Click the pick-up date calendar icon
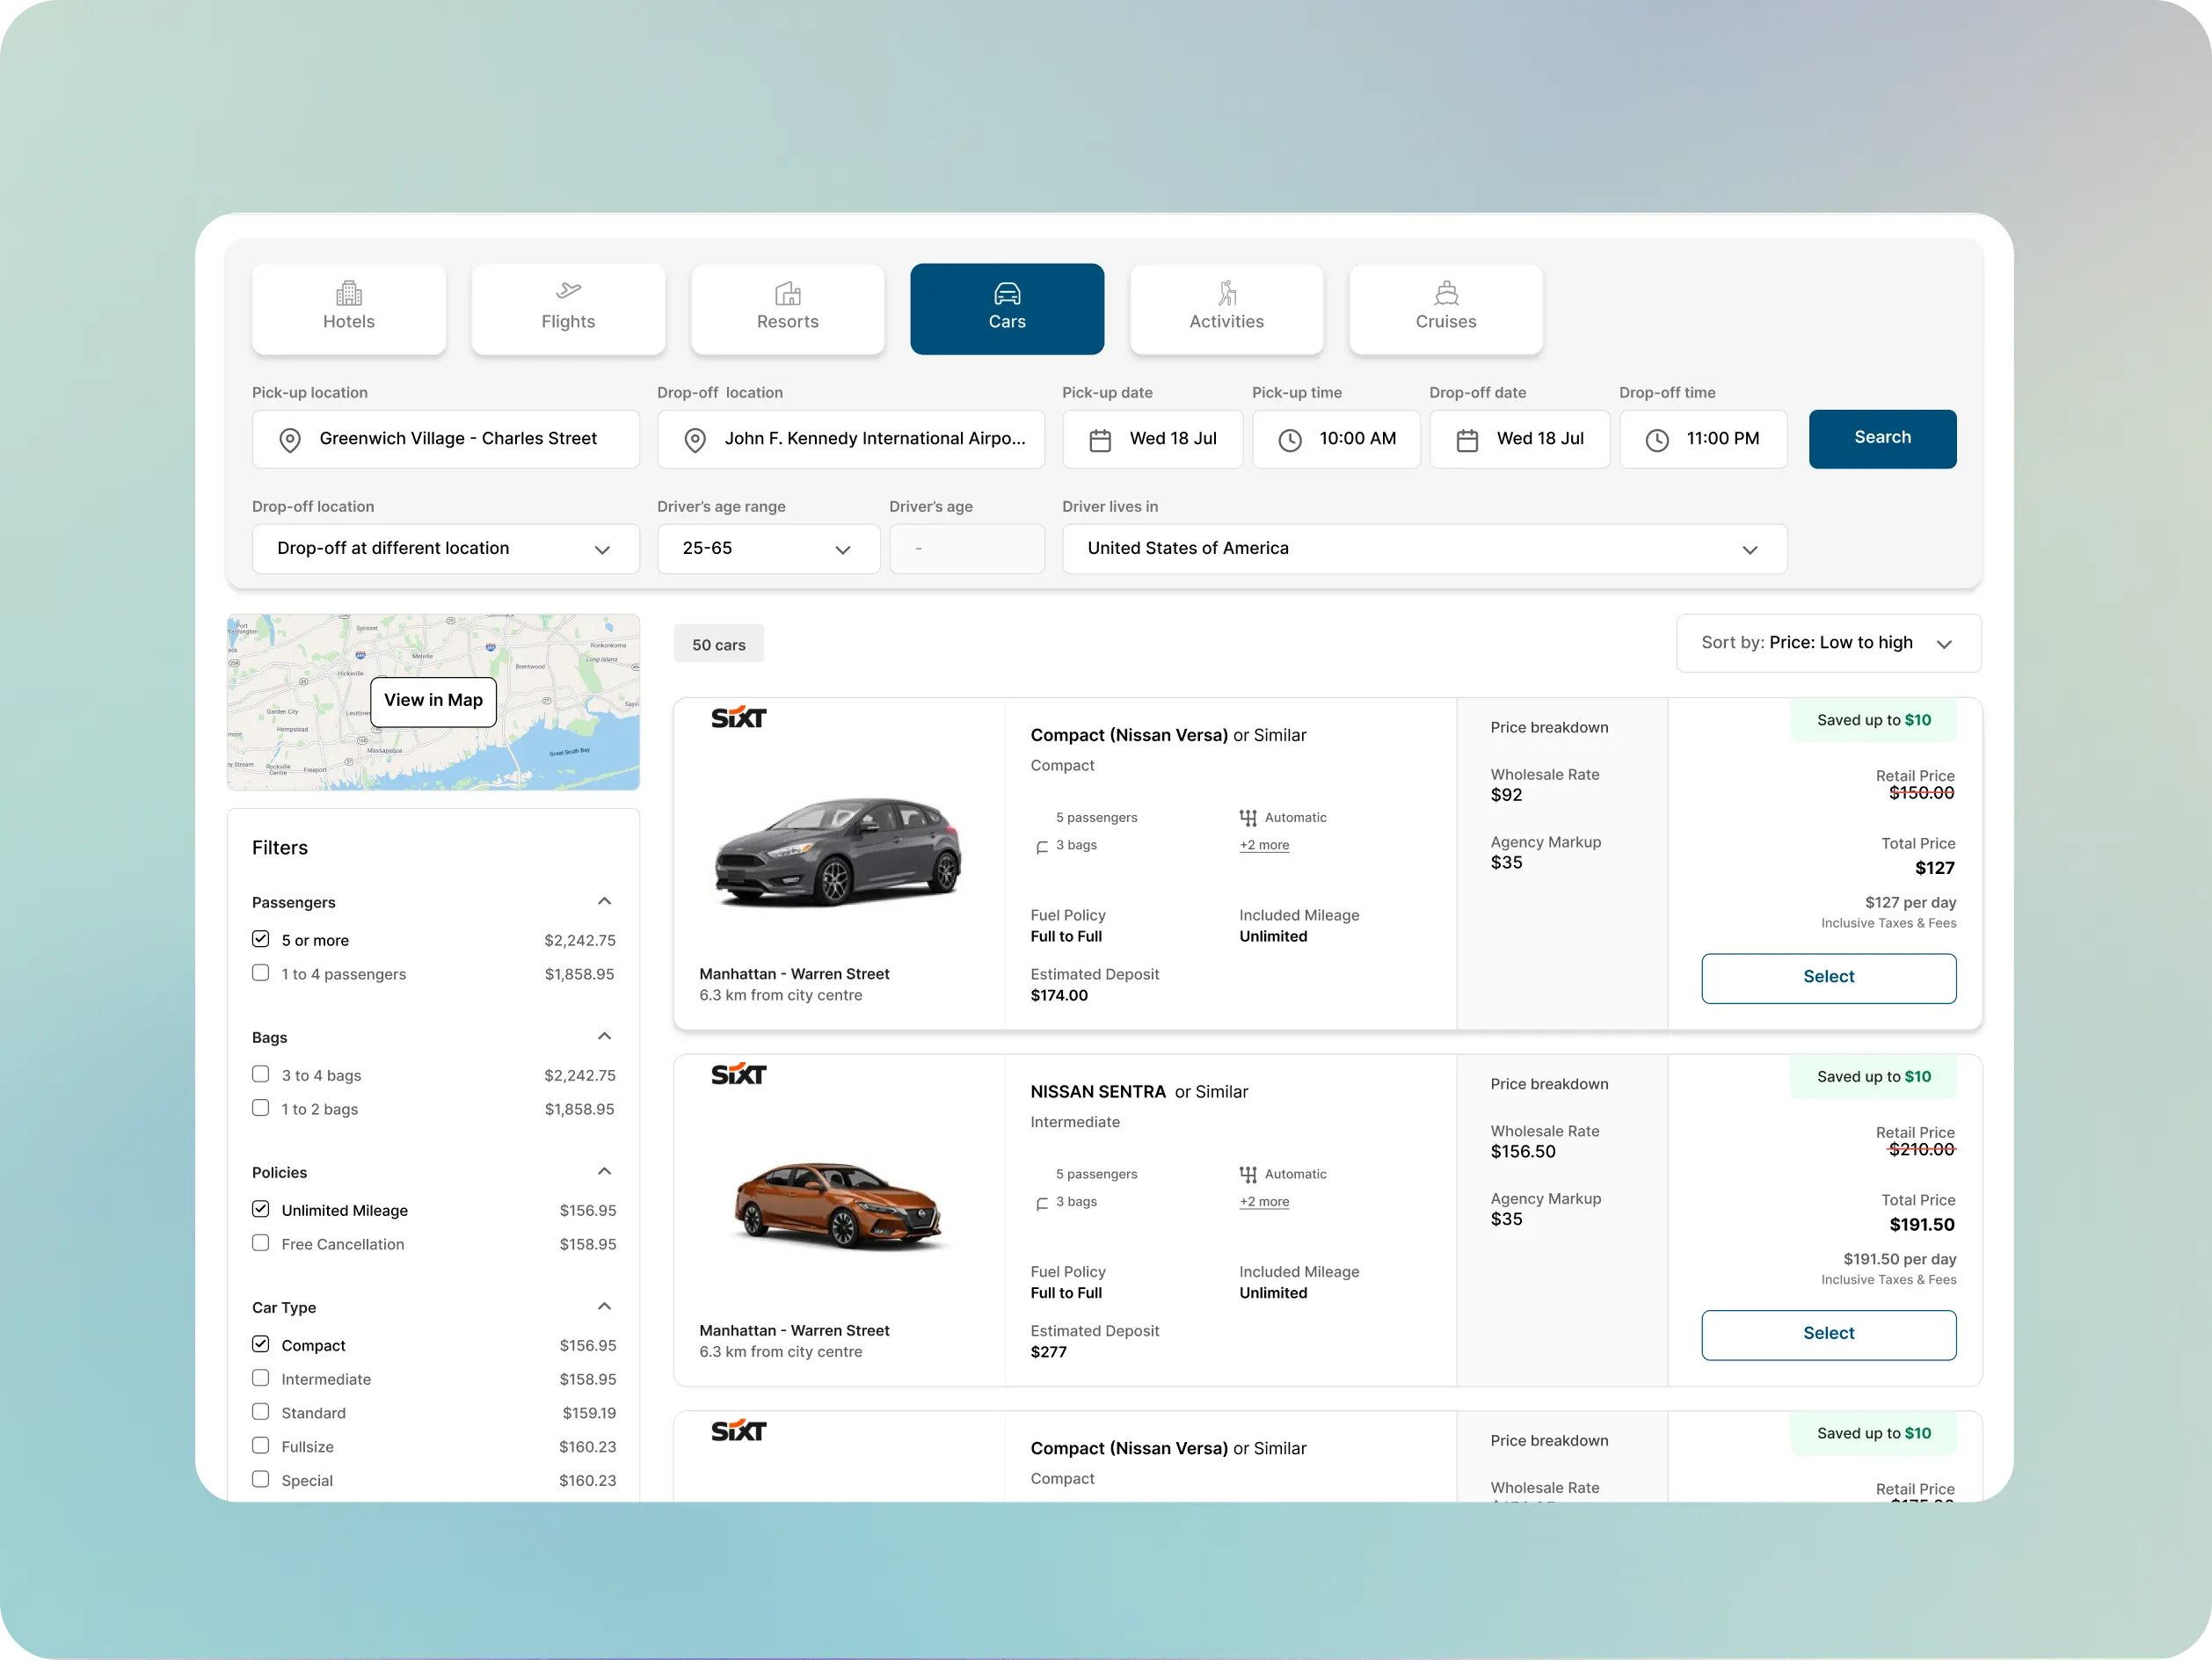This screenshot has width=2212, height=1660. pyautogui.click(x=1100, y=440)
